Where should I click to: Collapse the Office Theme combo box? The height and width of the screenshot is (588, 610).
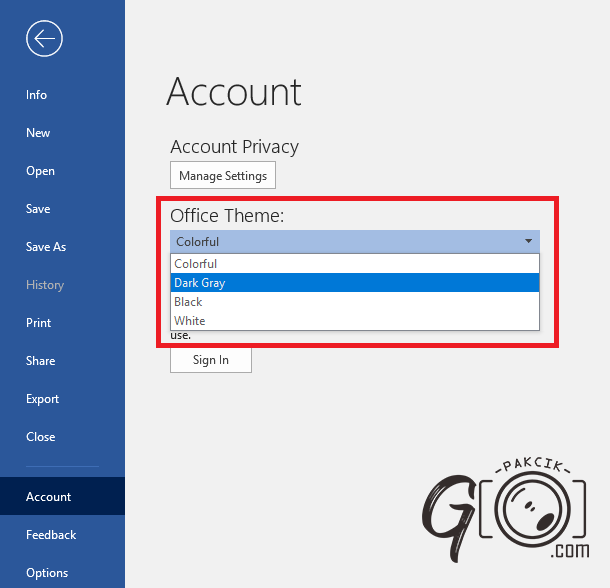pos(355,242)
